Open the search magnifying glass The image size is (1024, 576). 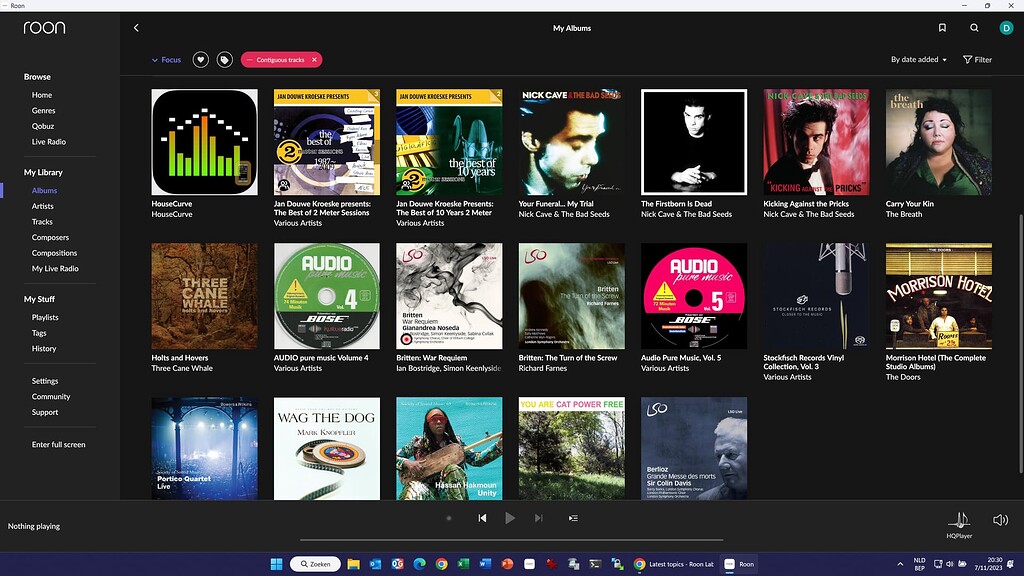click(x=974, y=28)
